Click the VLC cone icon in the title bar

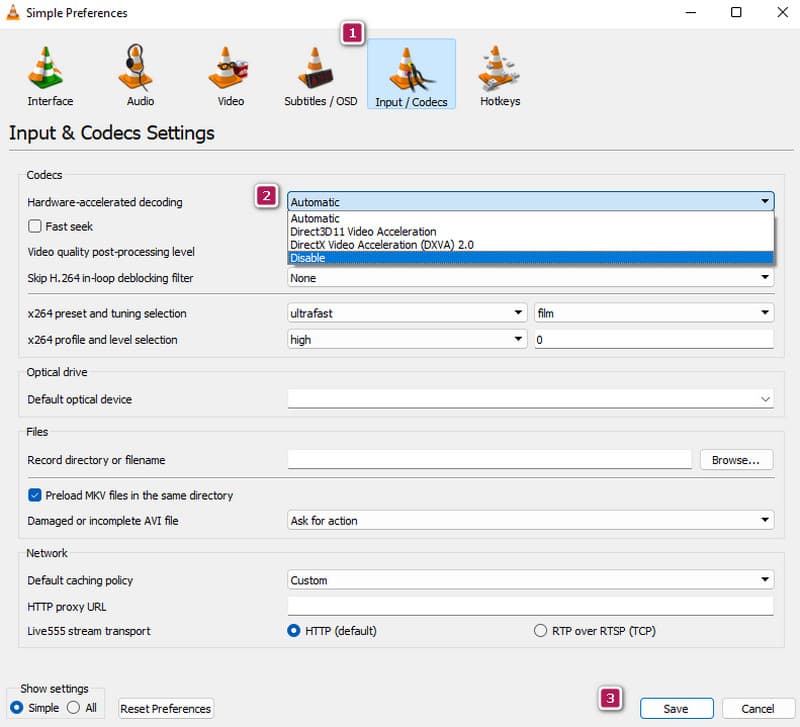[x=14, y=13]
